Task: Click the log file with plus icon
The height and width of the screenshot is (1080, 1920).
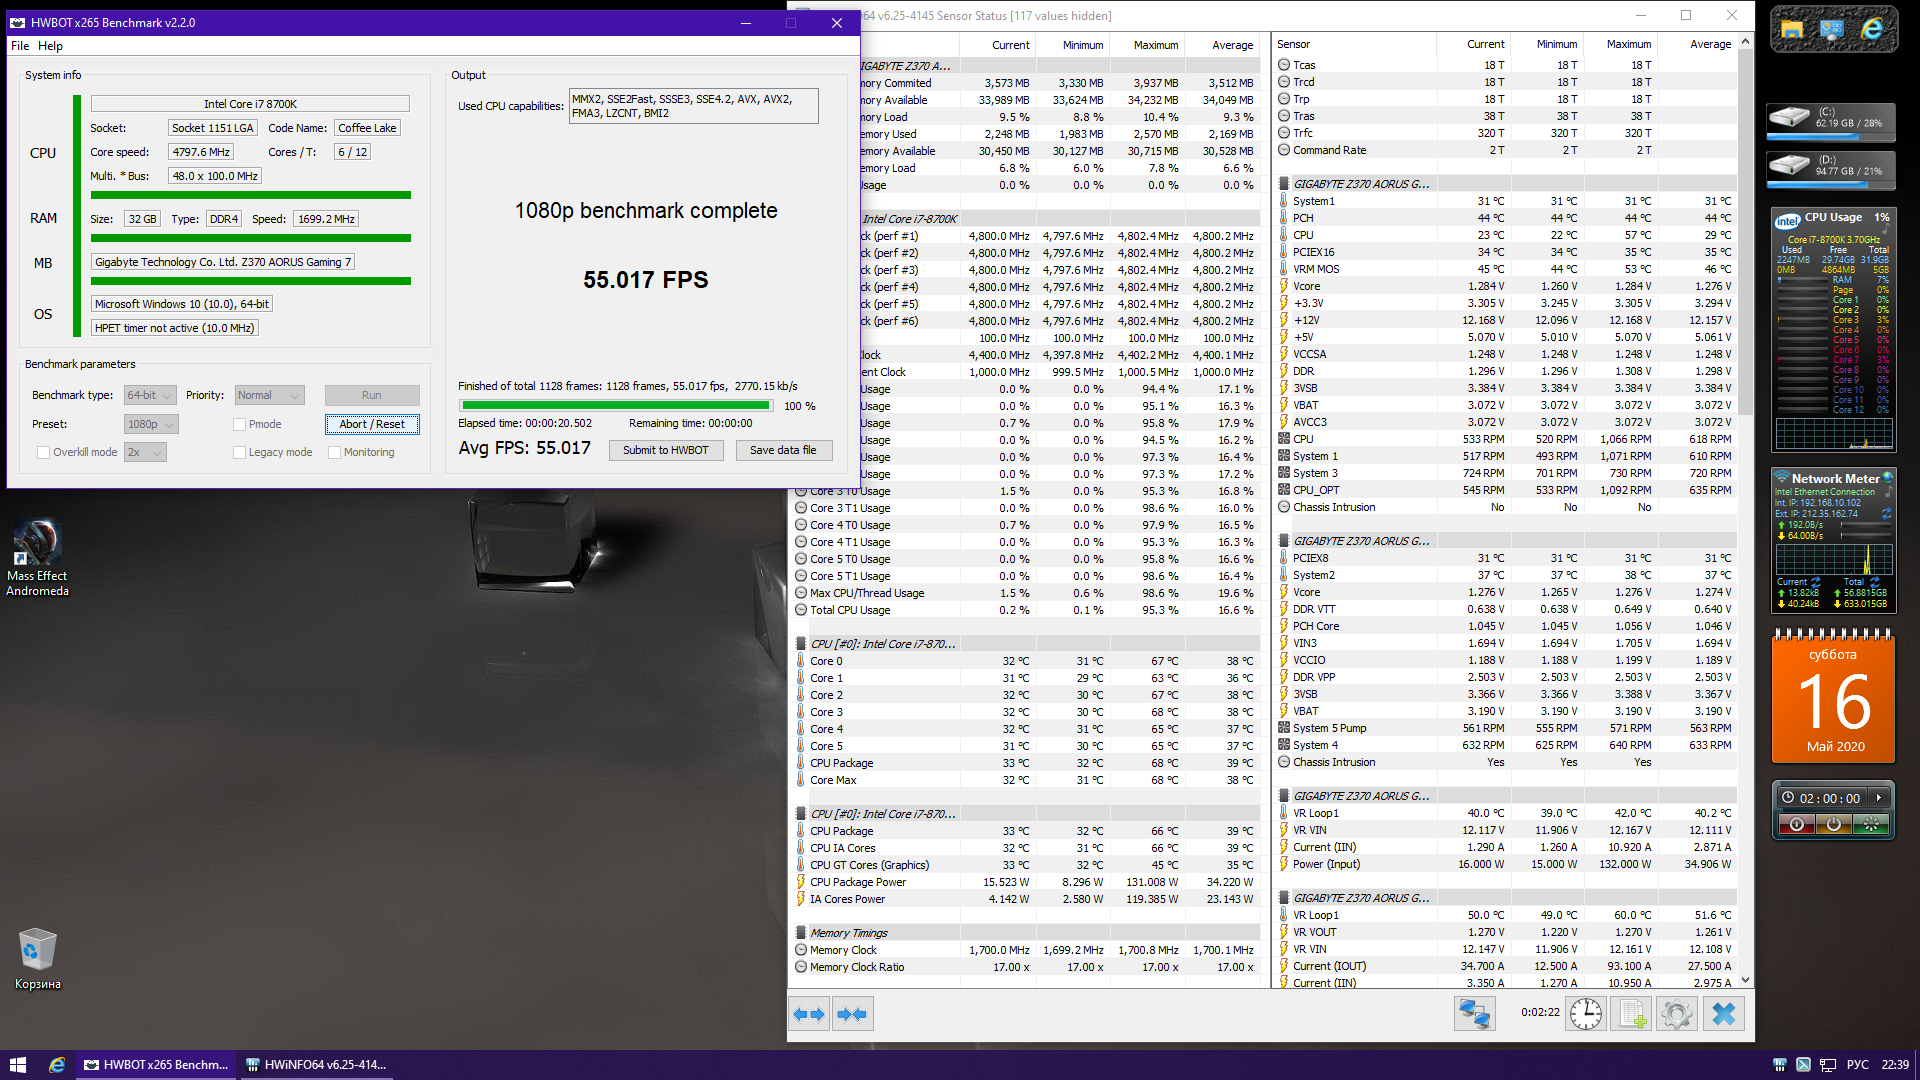Action: 1632,1014
